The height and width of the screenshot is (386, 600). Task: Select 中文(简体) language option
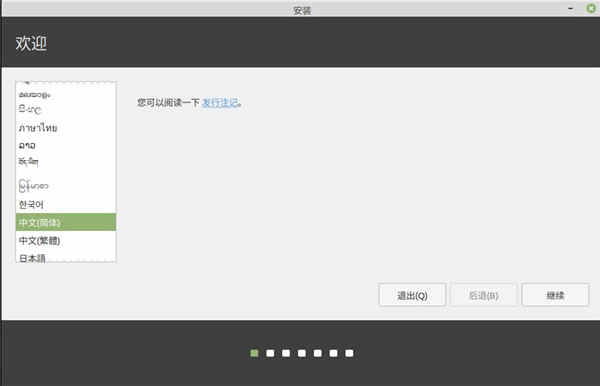point(65,222)
